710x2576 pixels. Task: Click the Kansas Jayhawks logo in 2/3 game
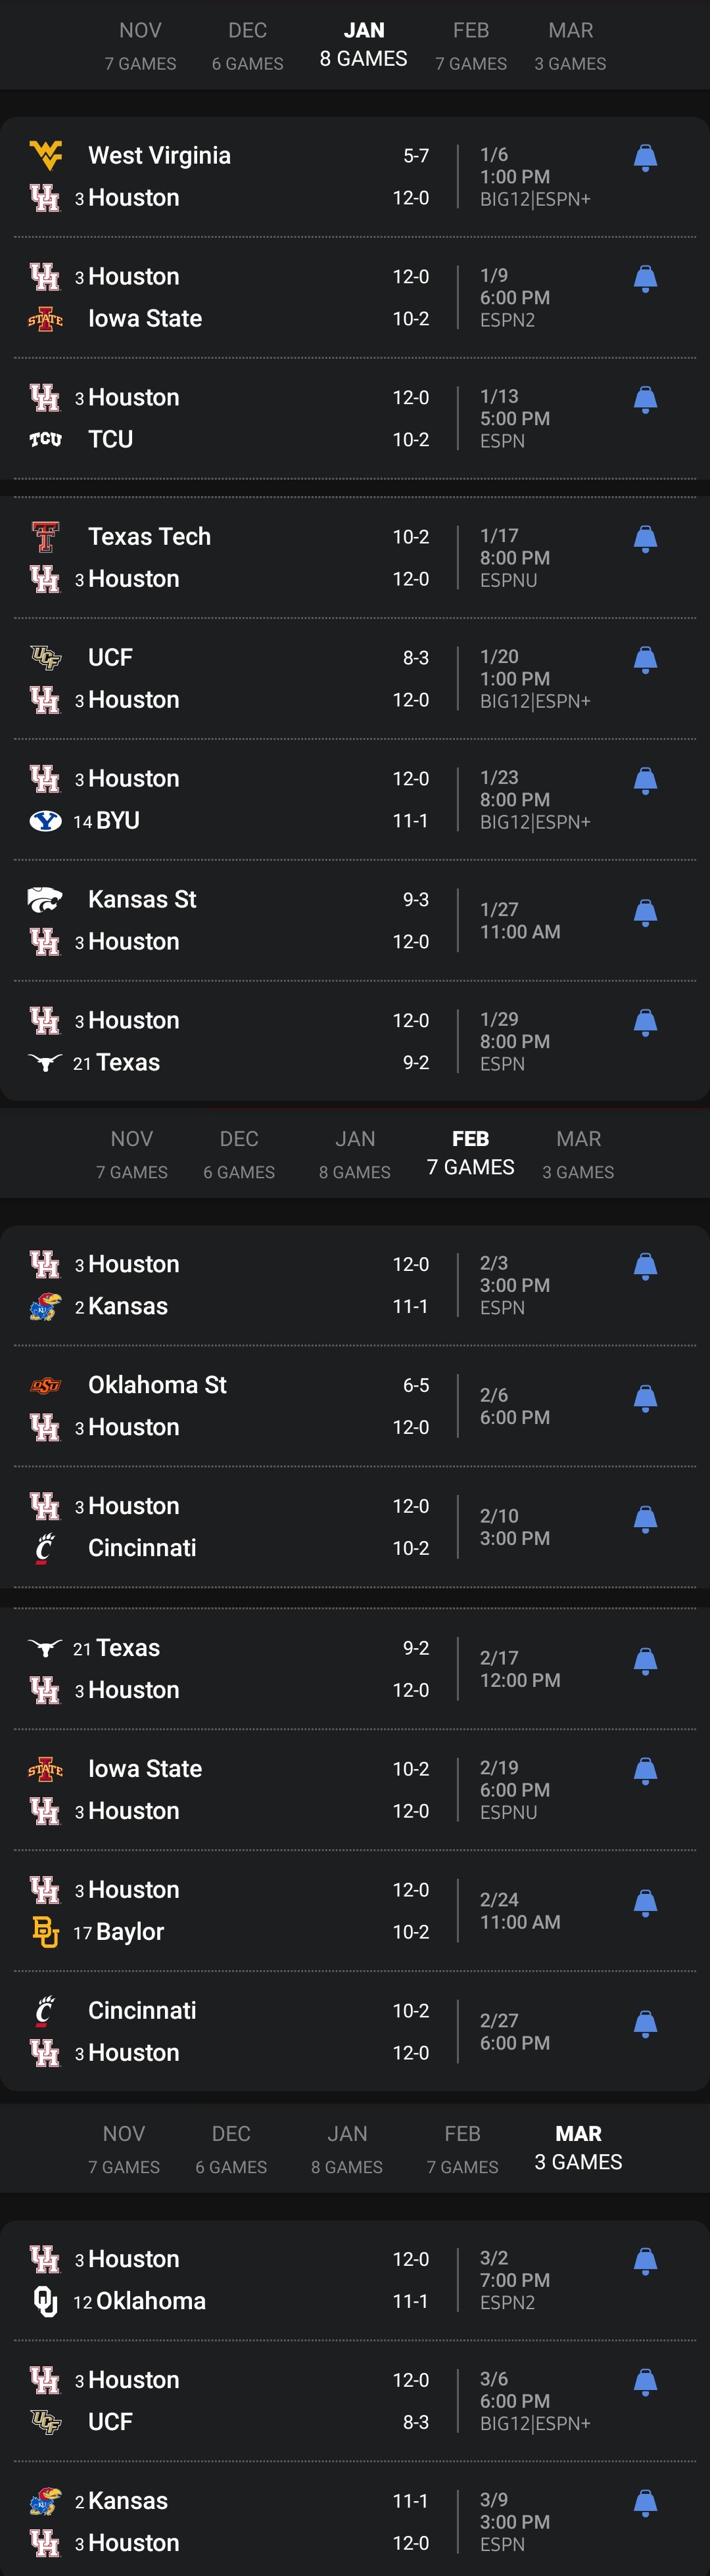(x=45, y=1306)
